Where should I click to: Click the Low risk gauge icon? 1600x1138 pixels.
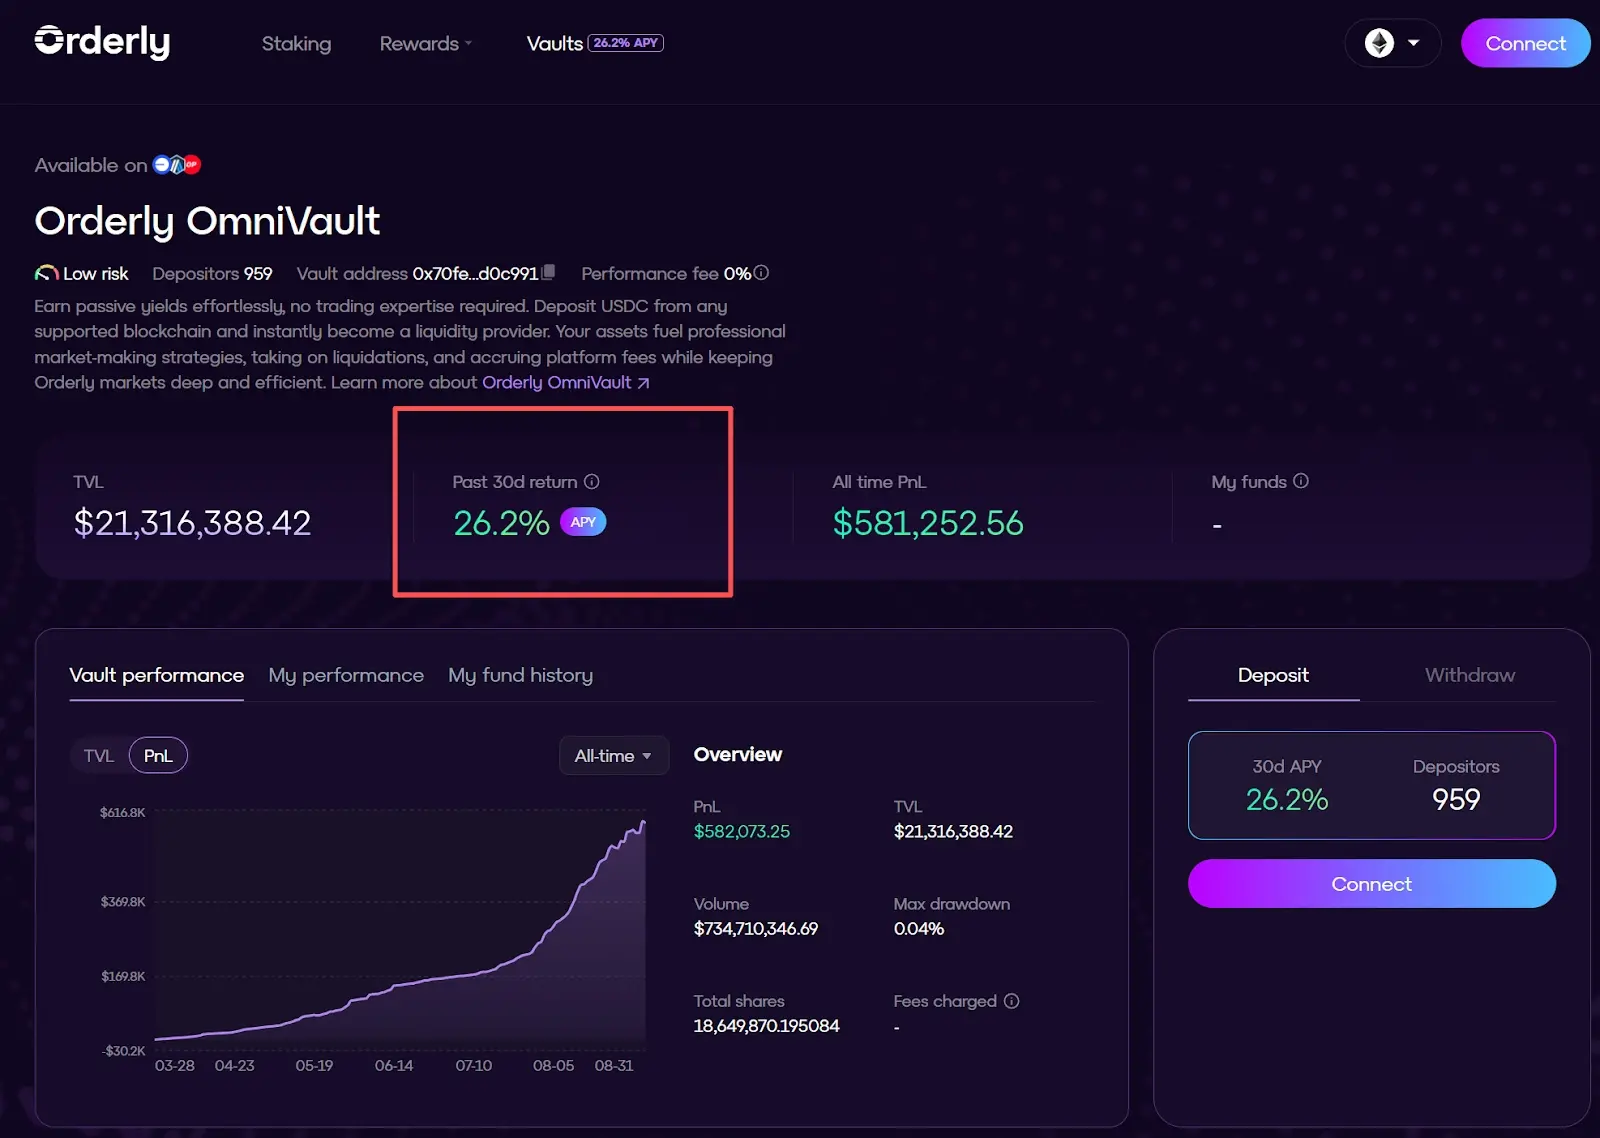pyautogui.click(x=46, y=273)
